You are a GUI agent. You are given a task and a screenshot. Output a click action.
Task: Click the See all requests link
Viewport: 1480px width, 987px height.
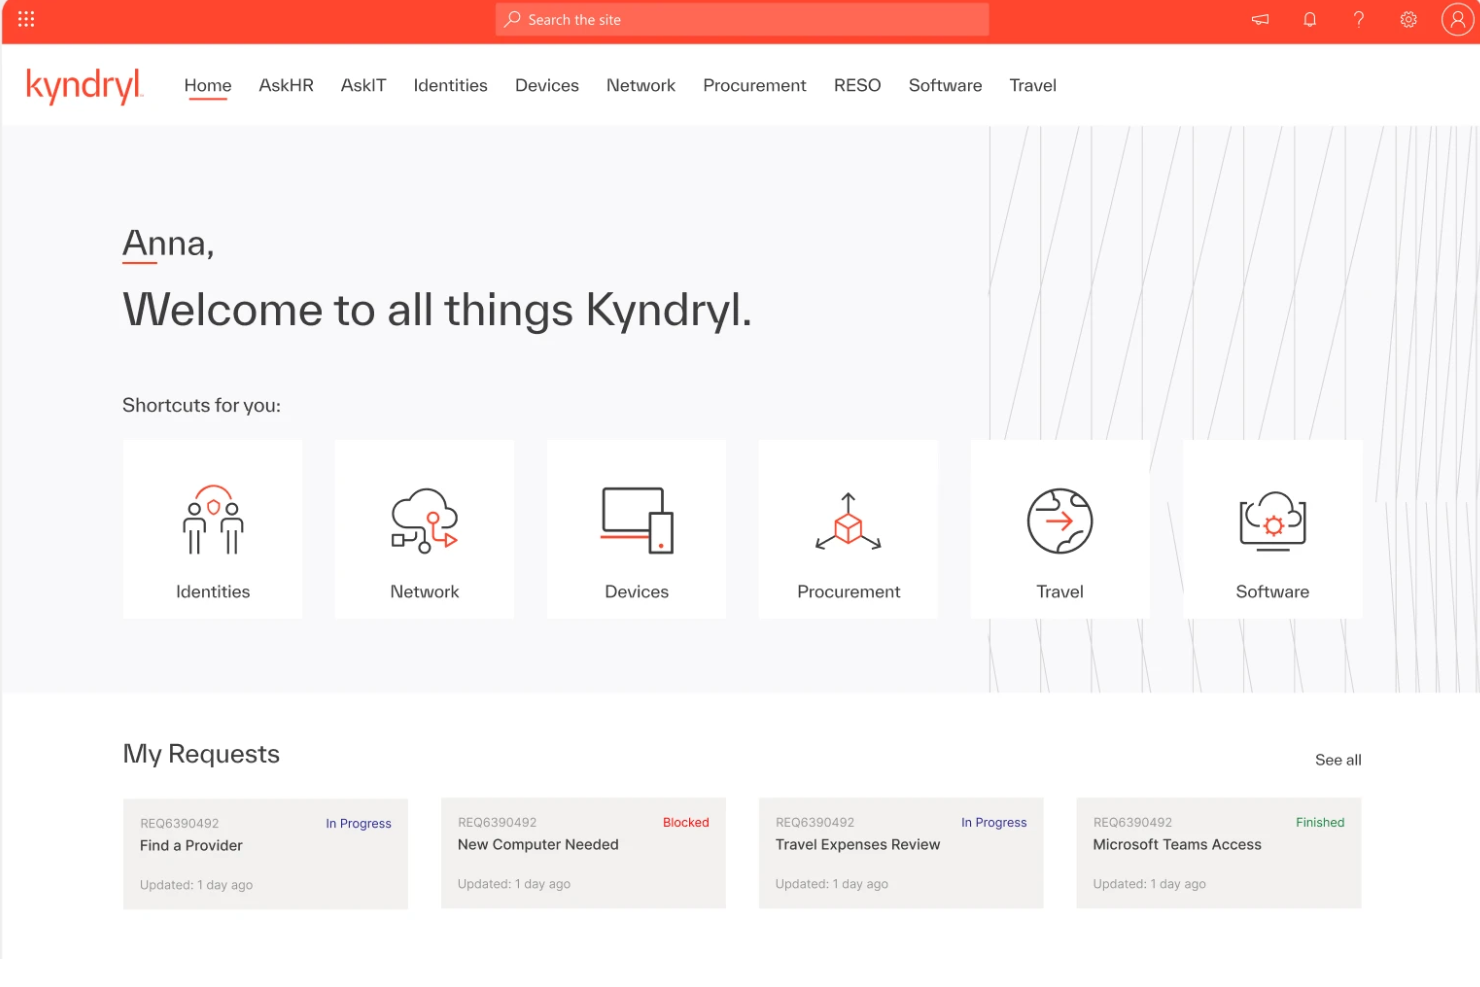pyautogui.click(x=1338, y=759)
